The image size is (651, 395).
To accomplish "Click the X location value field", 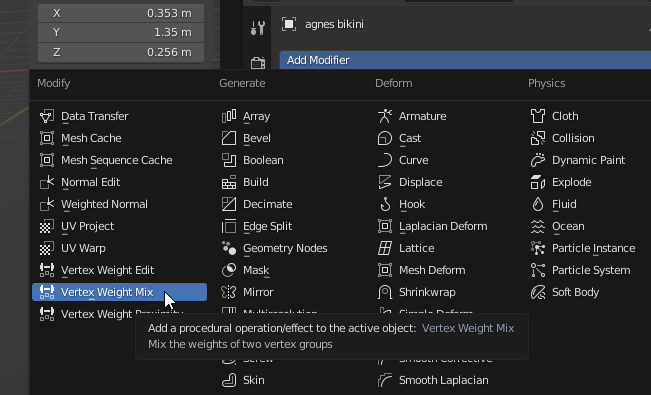I will click(121, 13).
